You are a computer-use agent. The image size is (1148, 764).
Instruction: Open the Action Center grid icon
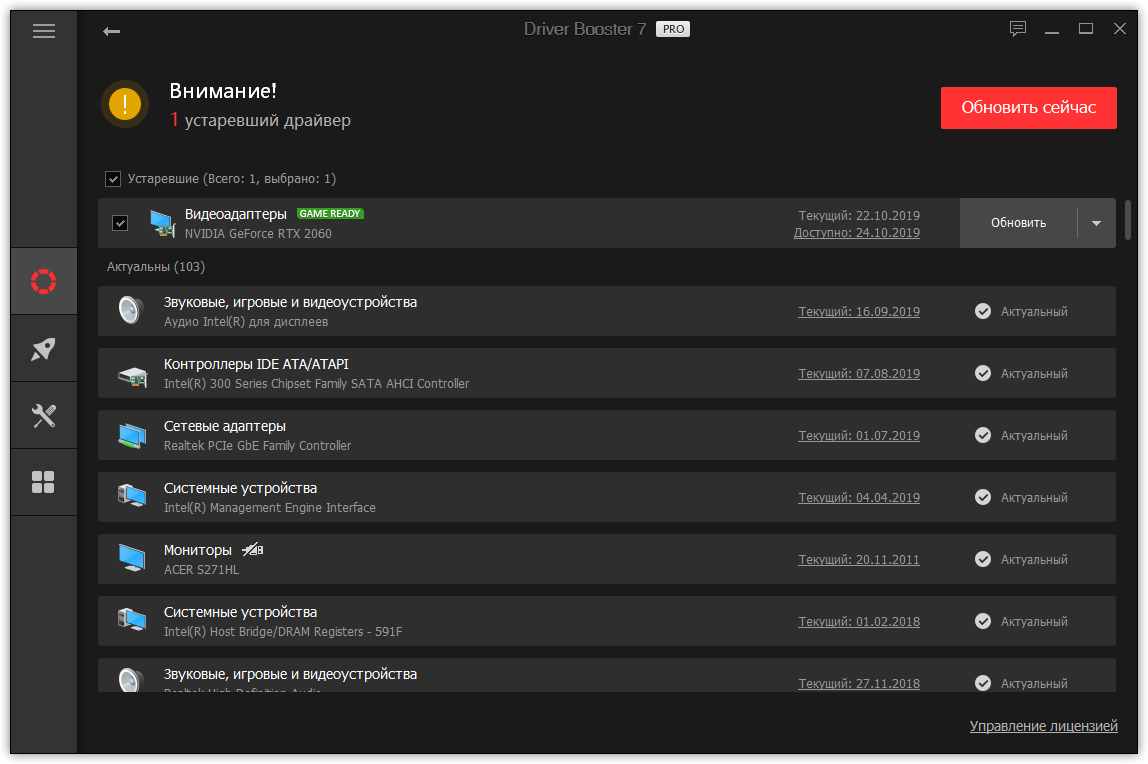(44, 482)
